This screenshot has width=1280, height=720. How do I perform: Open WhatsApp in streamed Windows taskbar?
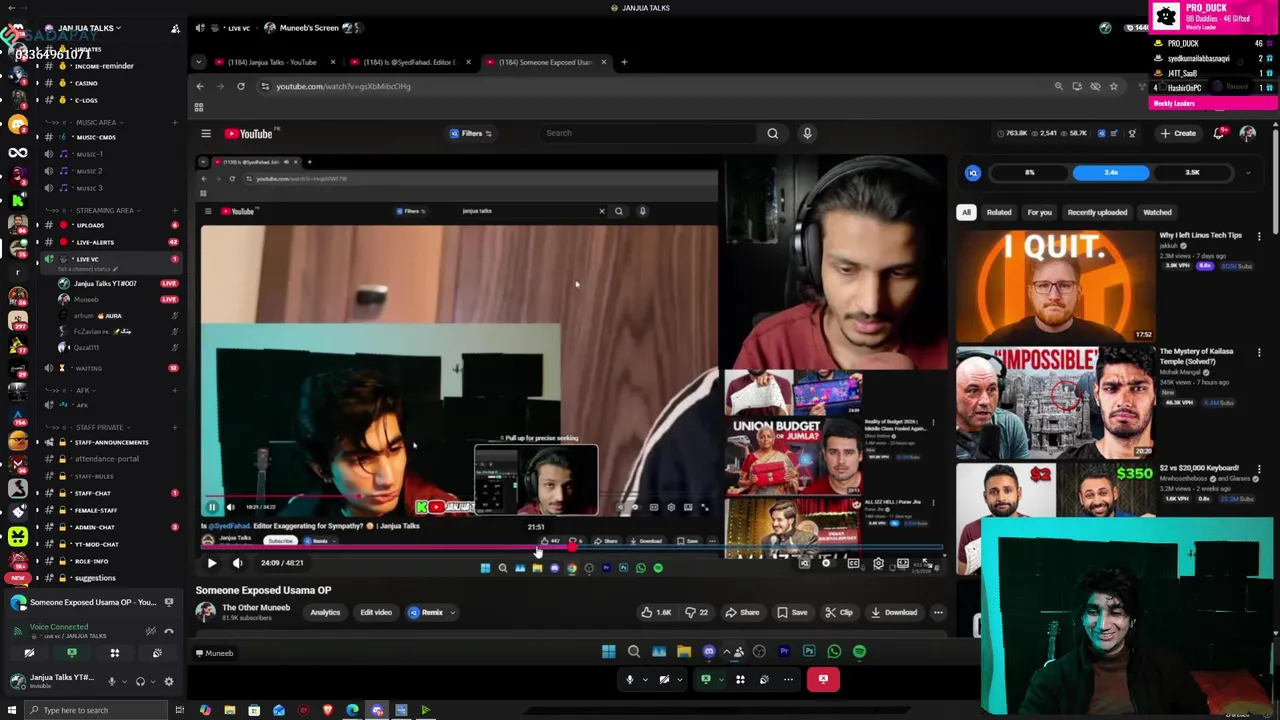click(x=834, y=651)
